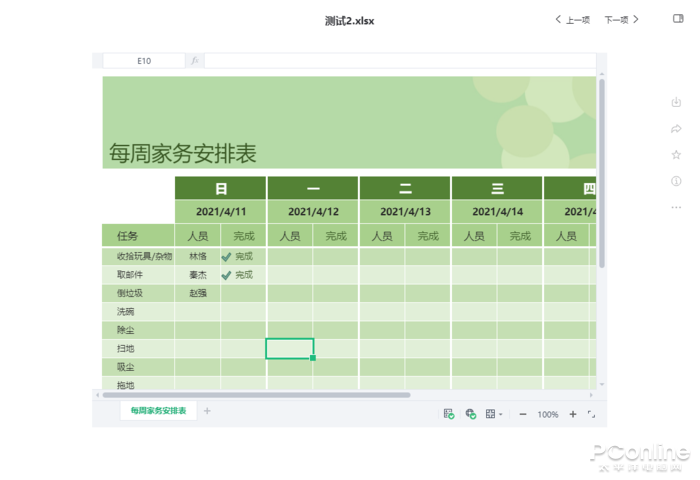This screenshot has height=480, width=700.
Task: Click the document check icon in status bar
Action: [449, 414]
